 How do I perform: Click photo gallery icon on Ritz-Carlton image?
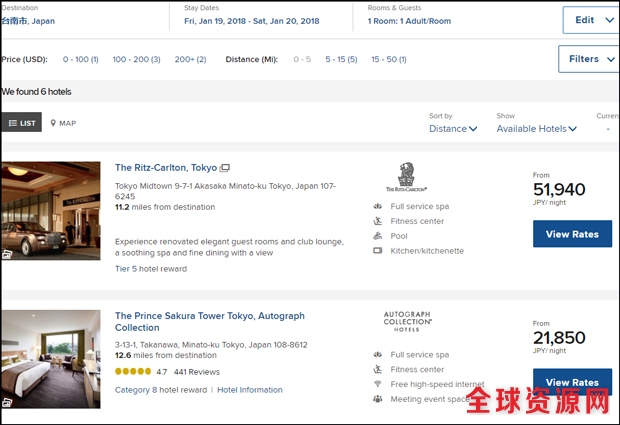point(7,255)
